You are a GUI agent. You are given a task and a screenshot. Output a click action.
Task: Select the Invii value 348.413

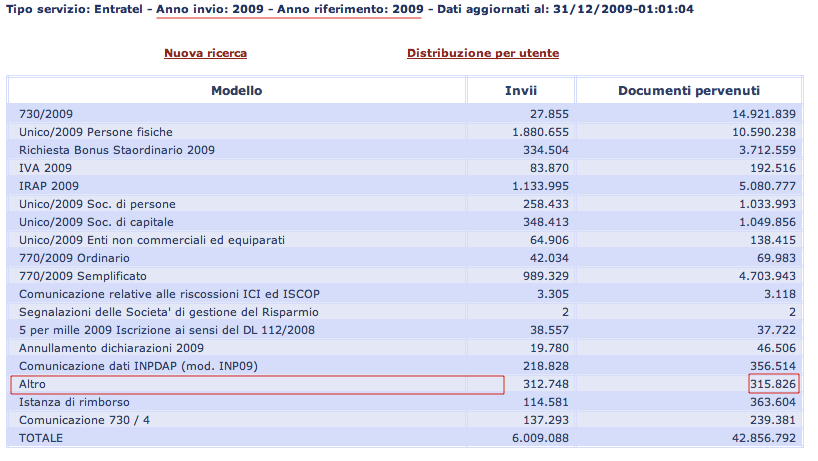[x=546, y=222]
